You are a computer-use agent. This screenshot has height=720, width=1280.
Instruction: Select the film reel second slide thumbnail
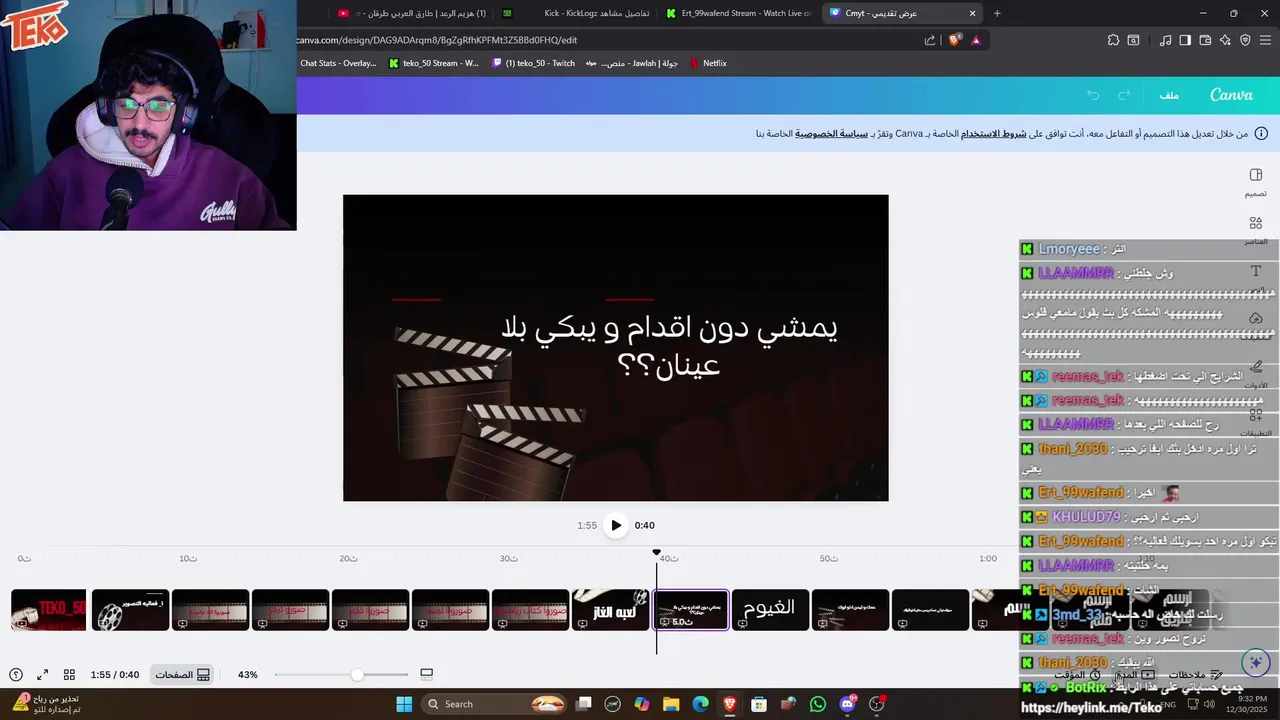click(x=130, y=610)
